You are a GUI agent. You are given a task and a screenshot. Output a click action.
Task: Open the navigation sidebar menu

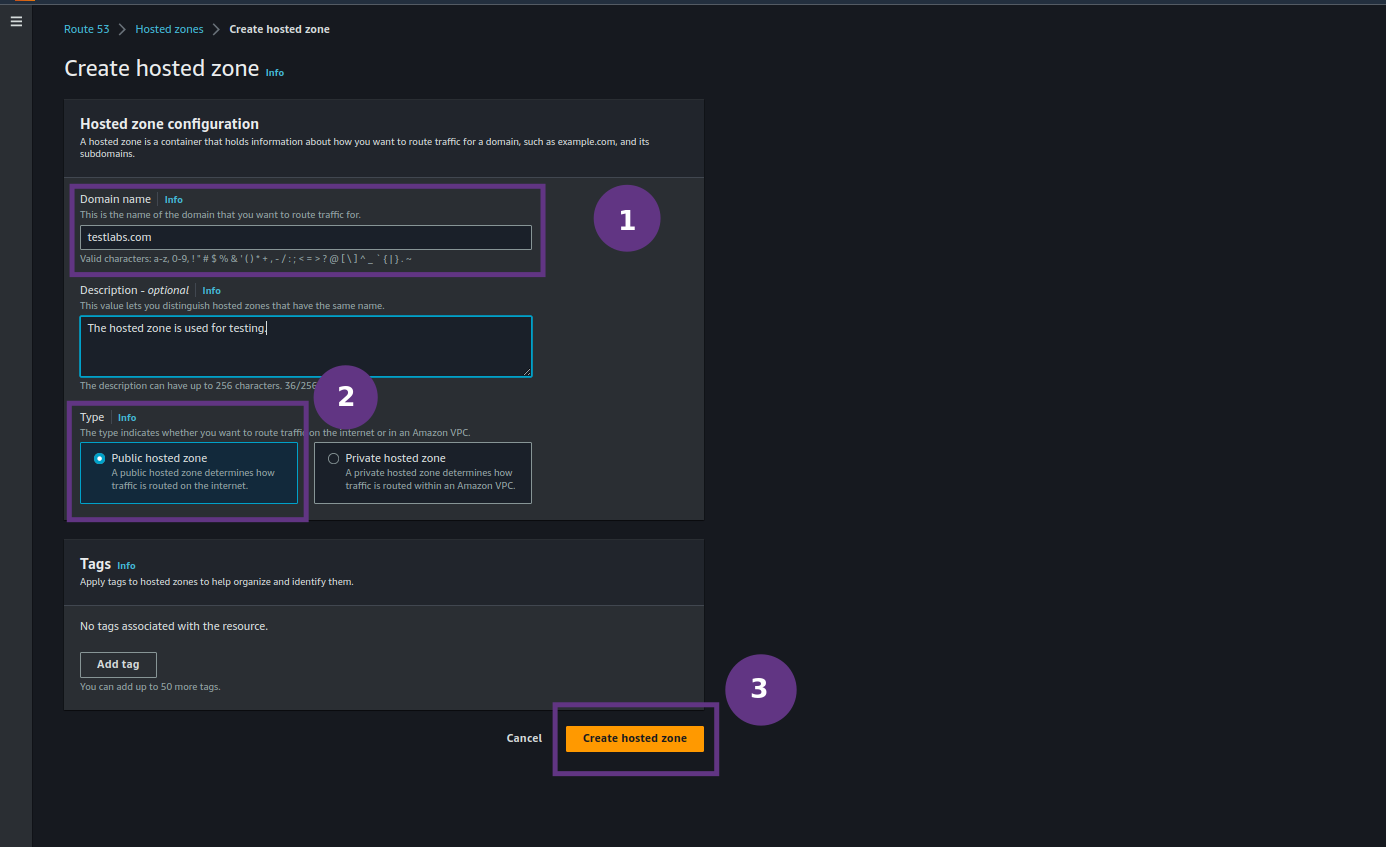15,21
